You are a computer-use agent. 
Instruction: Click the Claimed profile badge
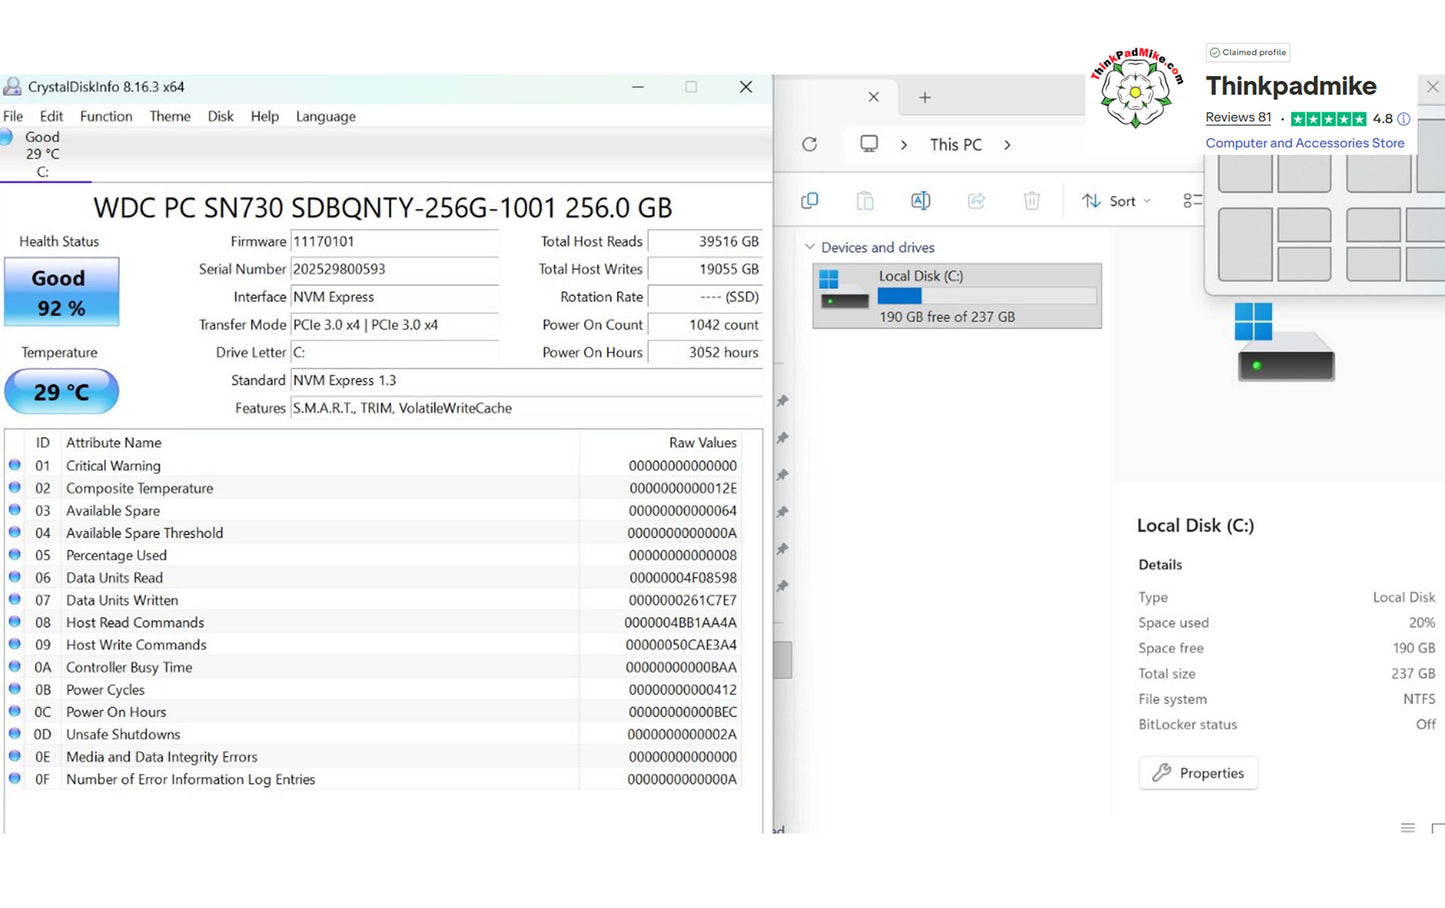click(x=1248, y=52)
